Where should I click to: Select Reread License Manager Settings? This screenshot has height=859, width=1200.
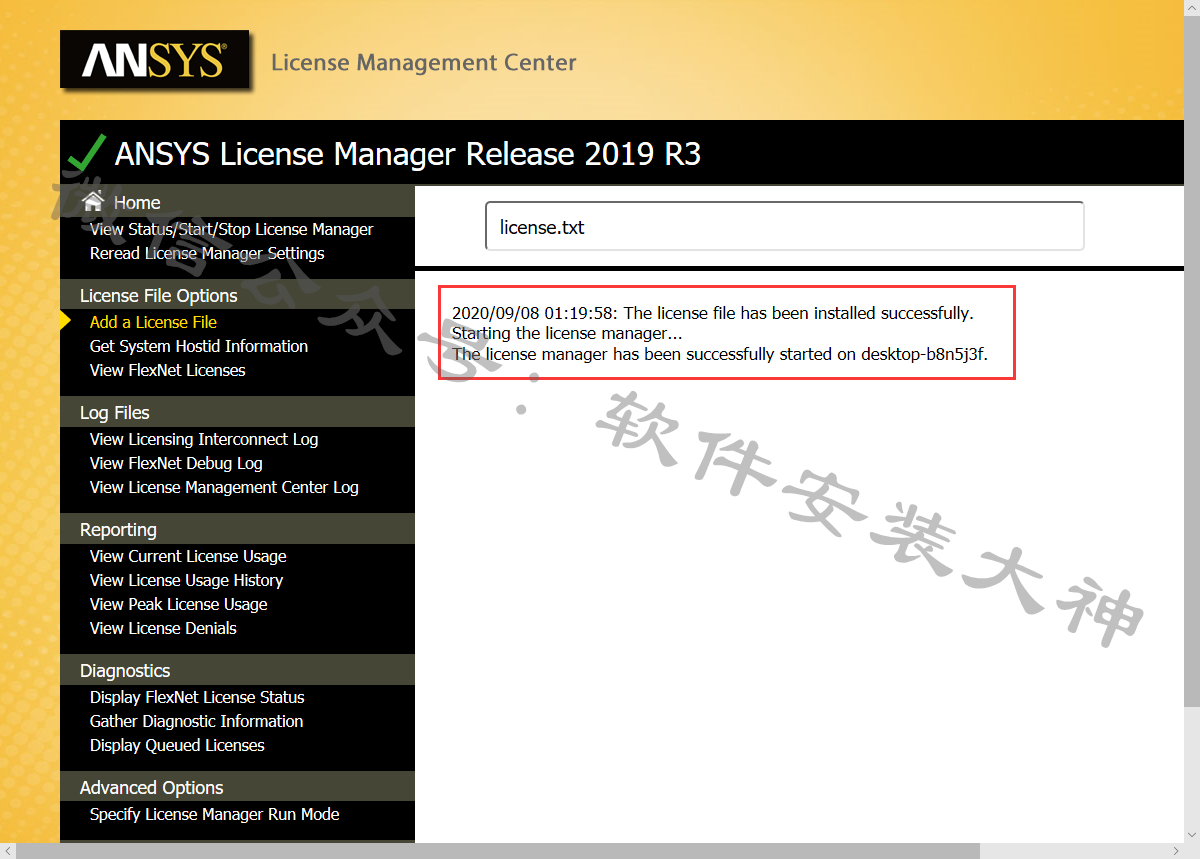[207, 253]
